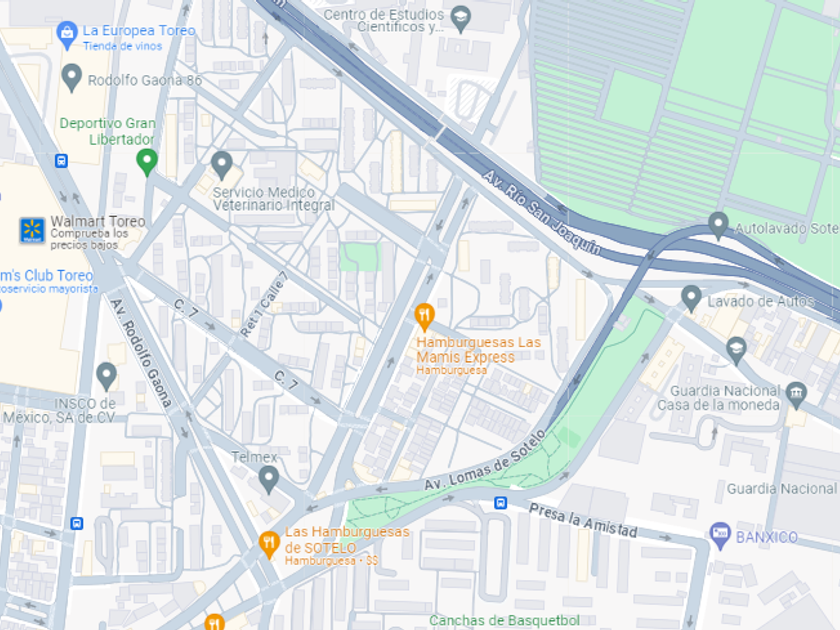Open the Las Hamburguesas de SOTELO restaurant marker
840x630 pixels.
(269, 545)
